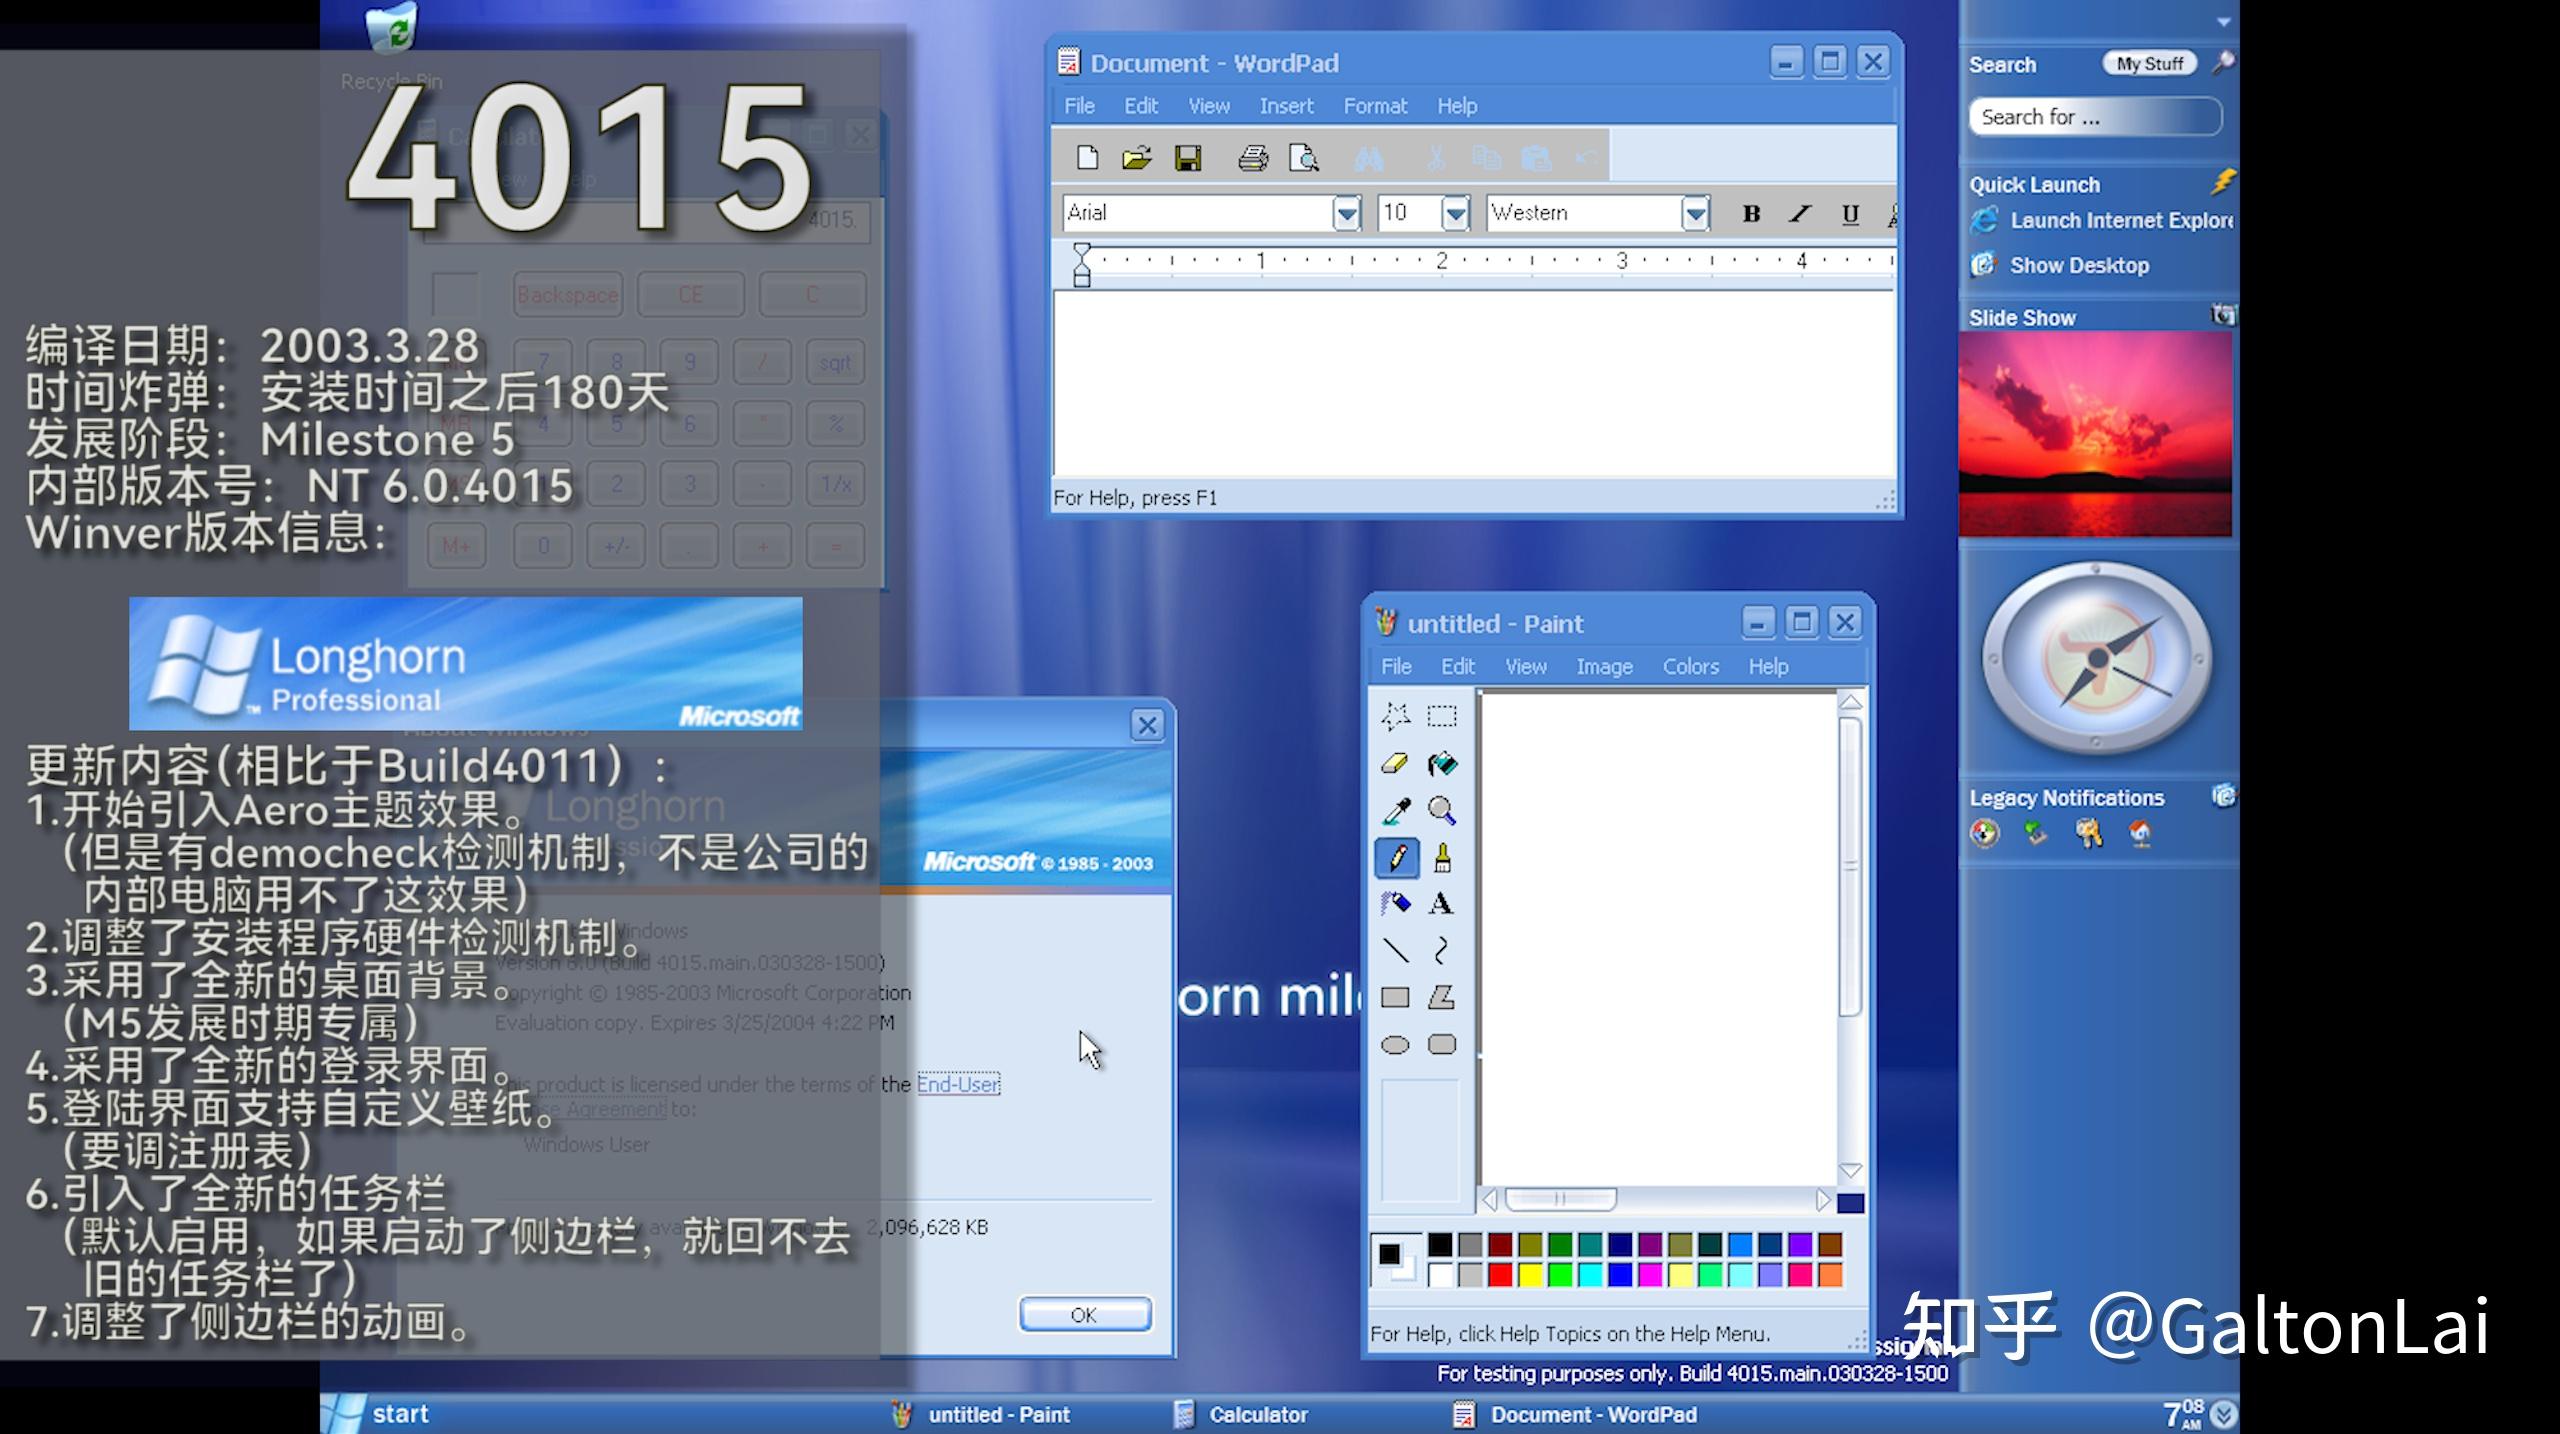Screen dimensions: 2560x1434
Task: Pick the straight Line tool in Paint
Action: pyautogui.click(x=1395, y=950)
